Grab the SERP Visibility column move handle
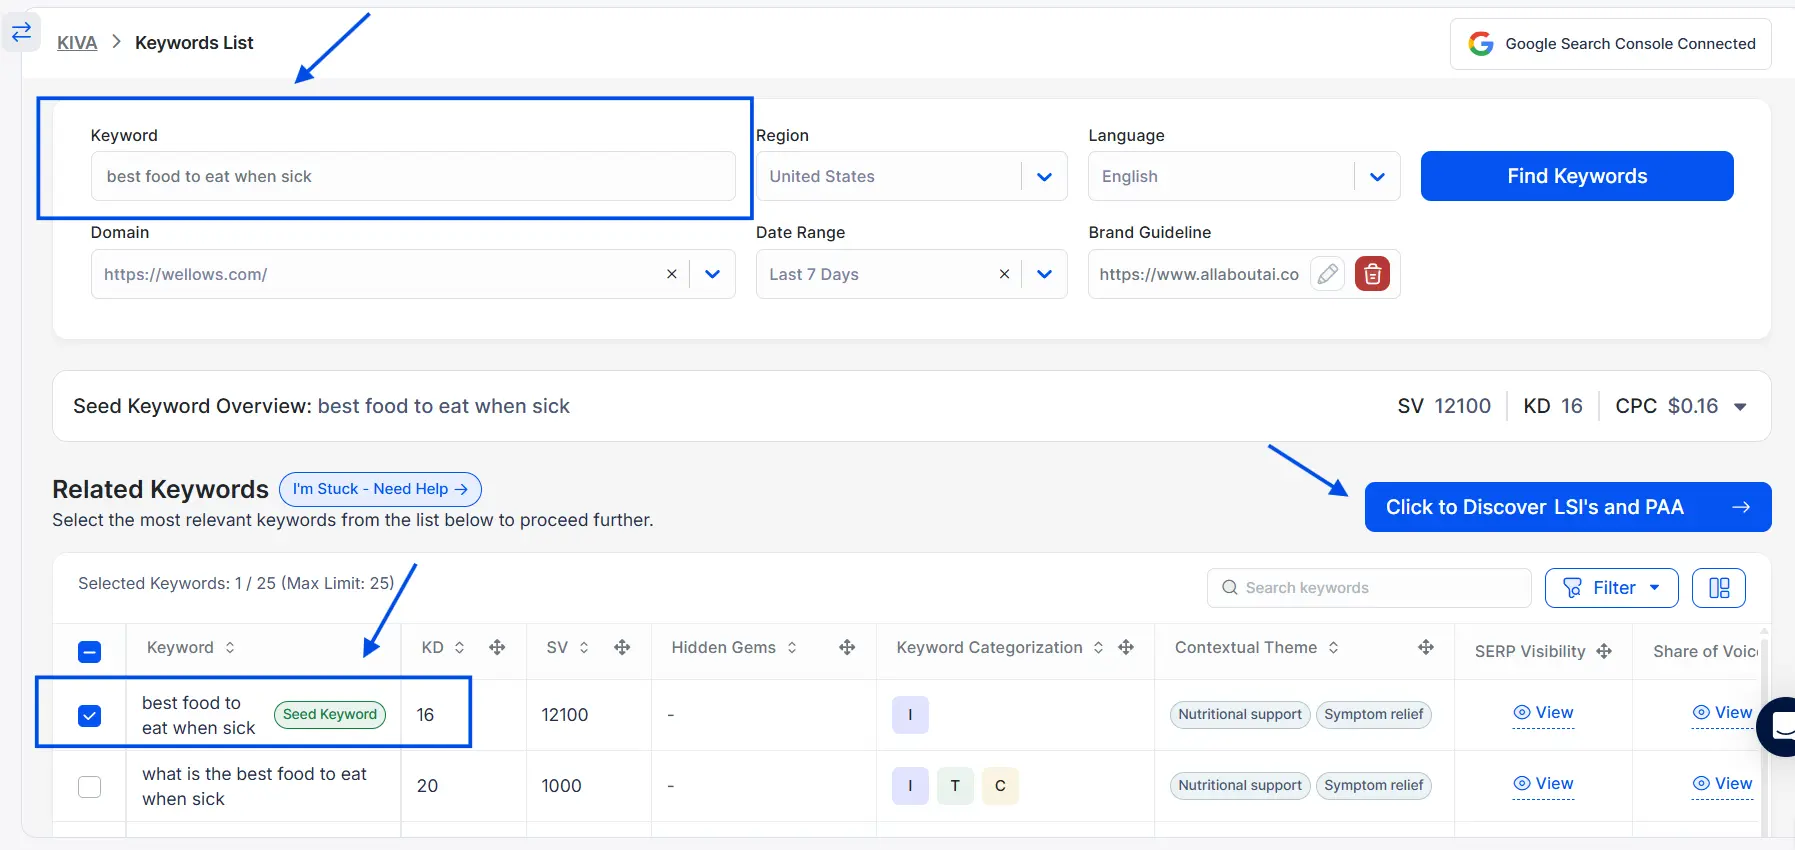The width and height of the screenshot is (1795, 850). (x=1604, y=652)
